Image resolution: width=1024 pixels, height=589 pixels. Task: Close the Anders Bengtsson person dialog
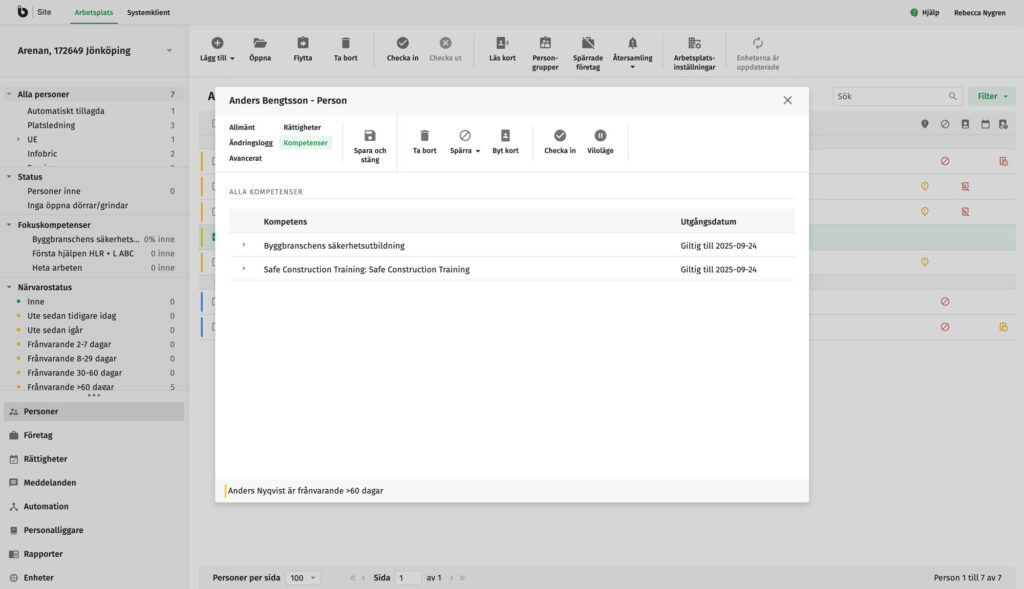pos(787,100)
